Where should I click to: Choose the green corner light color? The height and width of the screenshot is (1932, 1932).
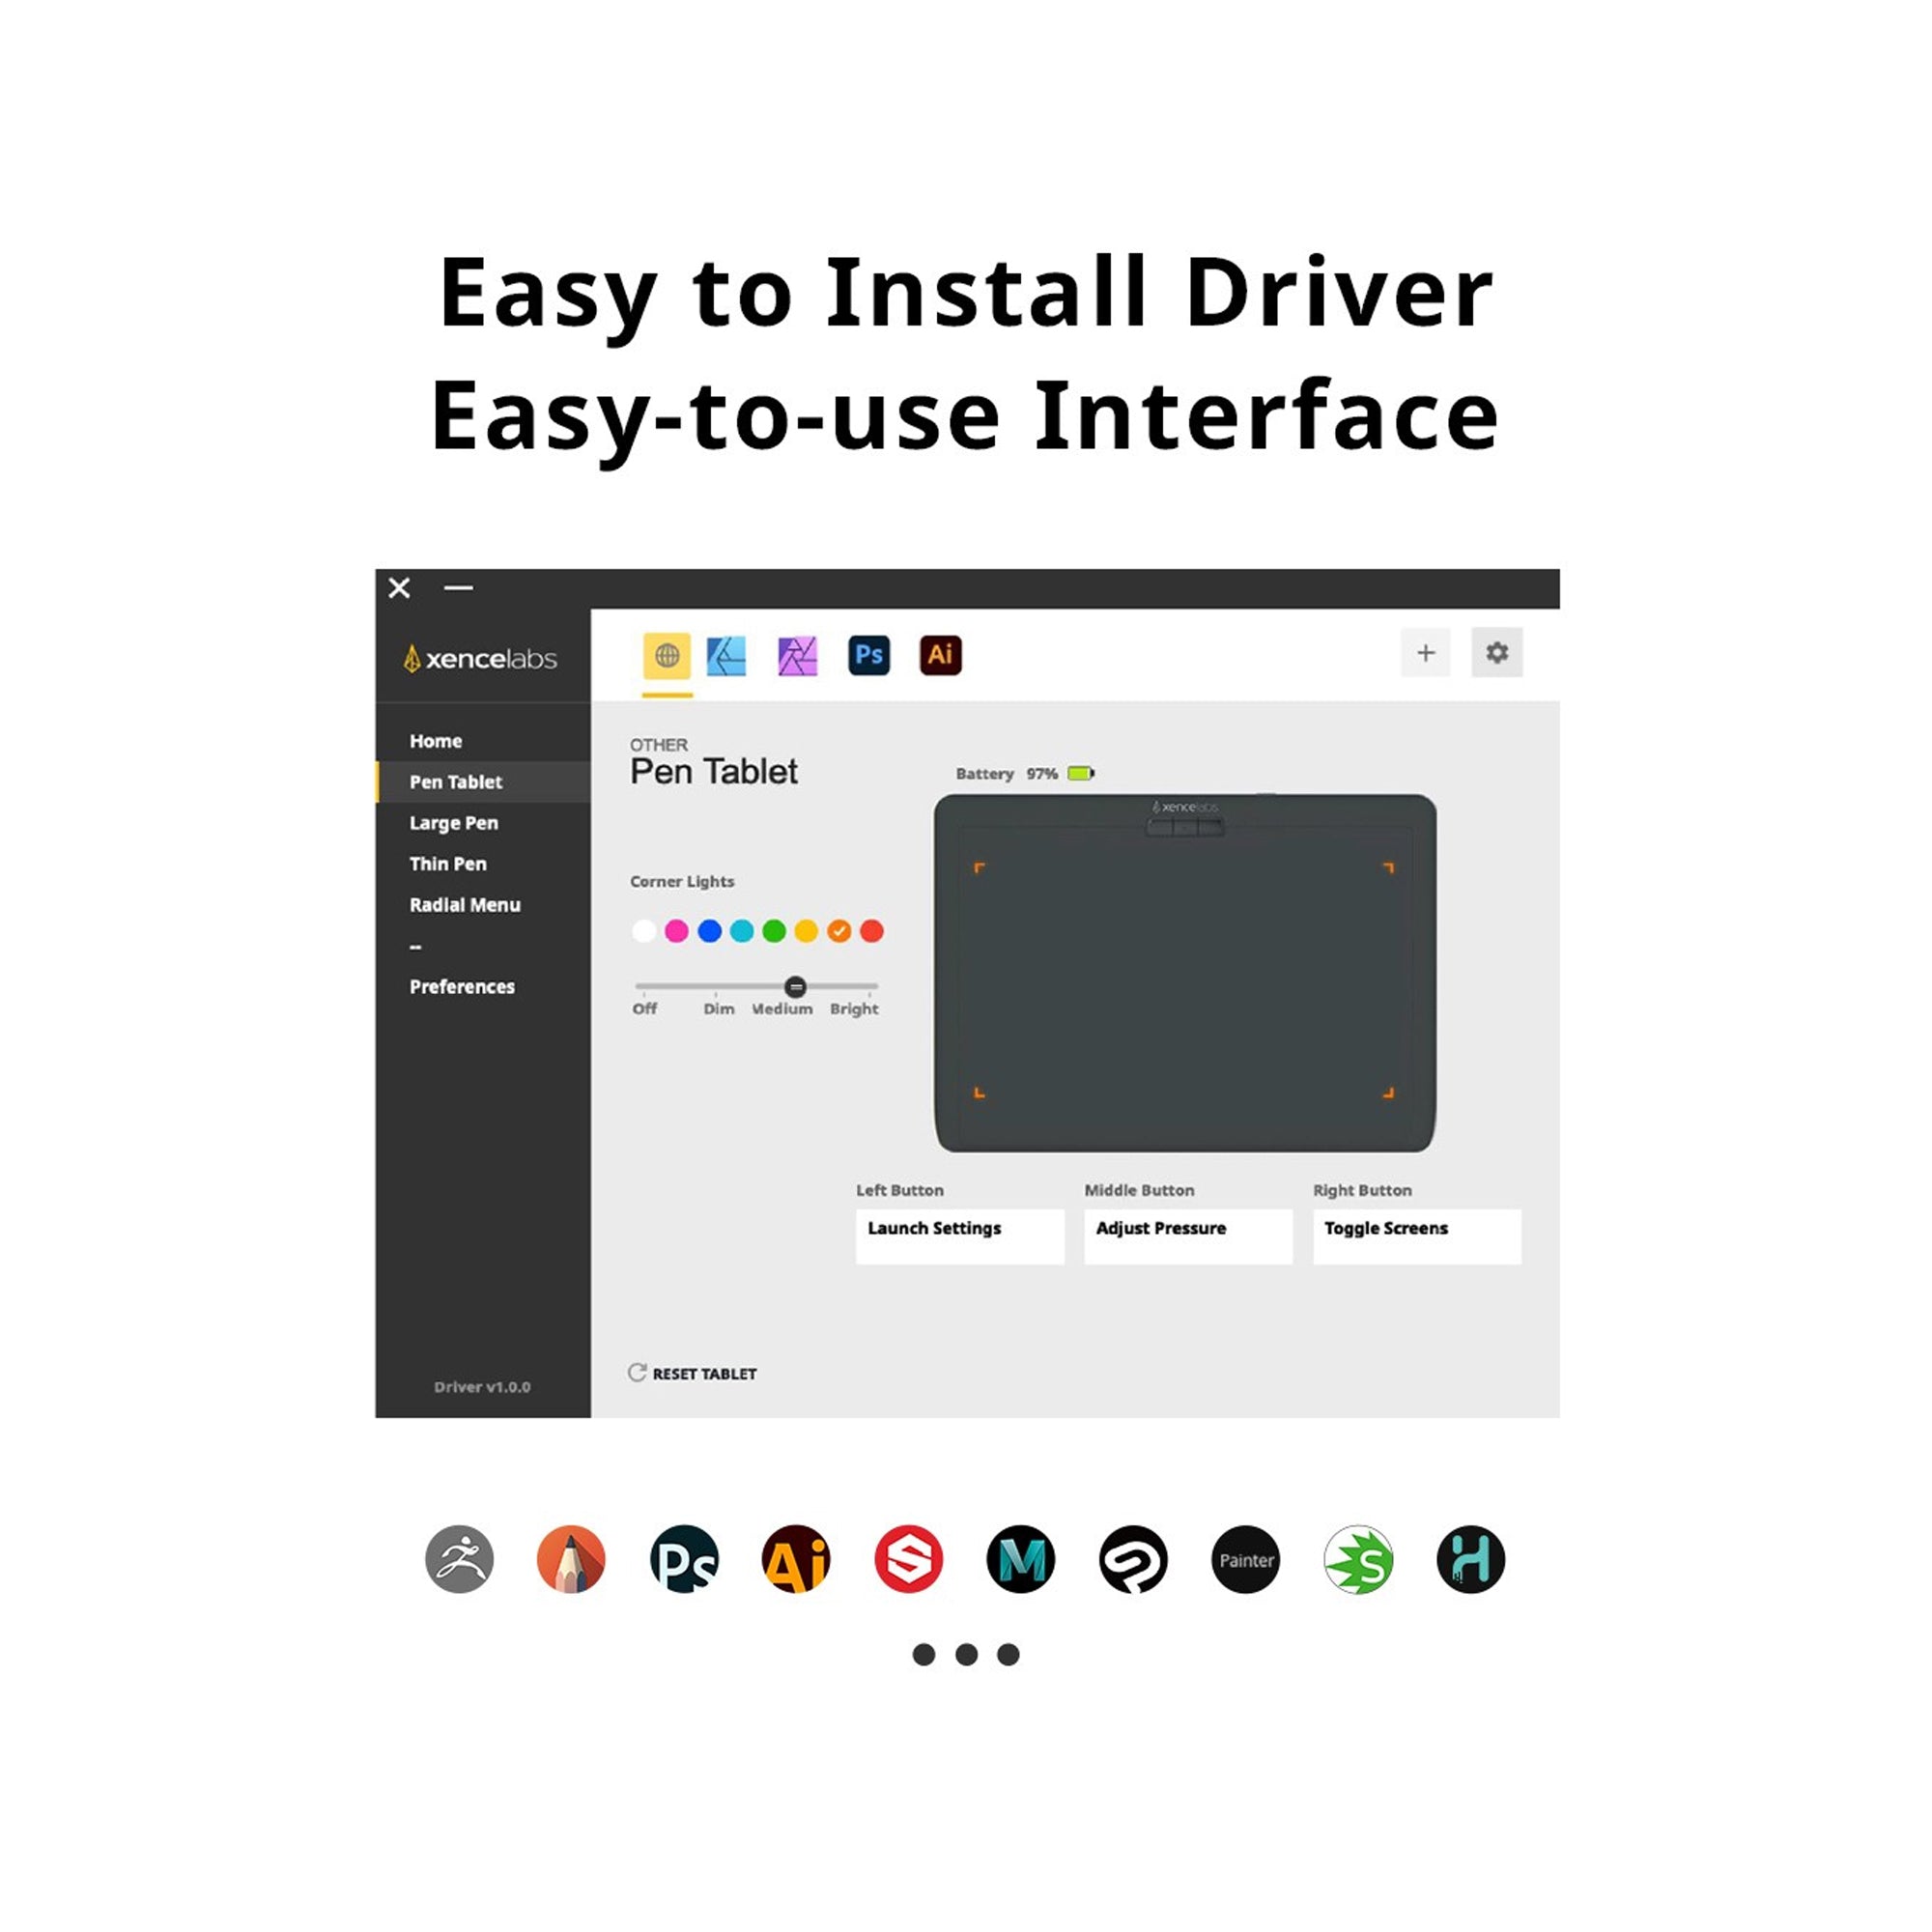(774, 931)
